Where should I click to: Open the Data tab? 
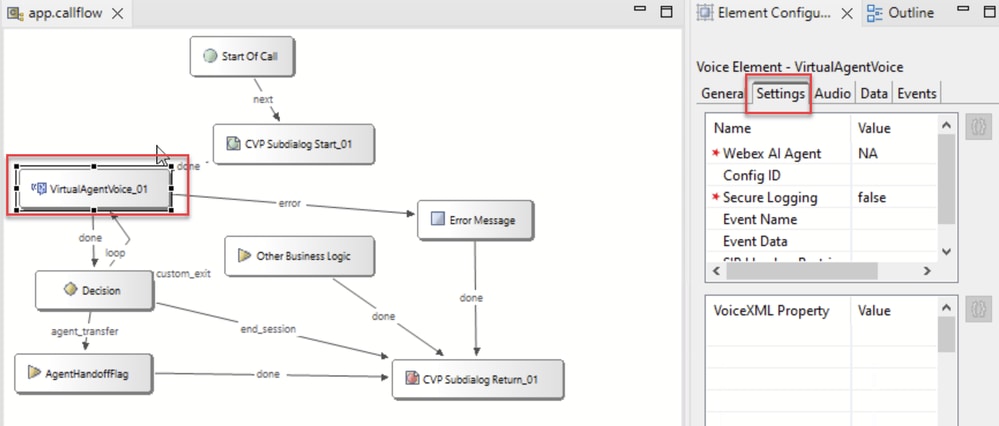click(873, 93)
